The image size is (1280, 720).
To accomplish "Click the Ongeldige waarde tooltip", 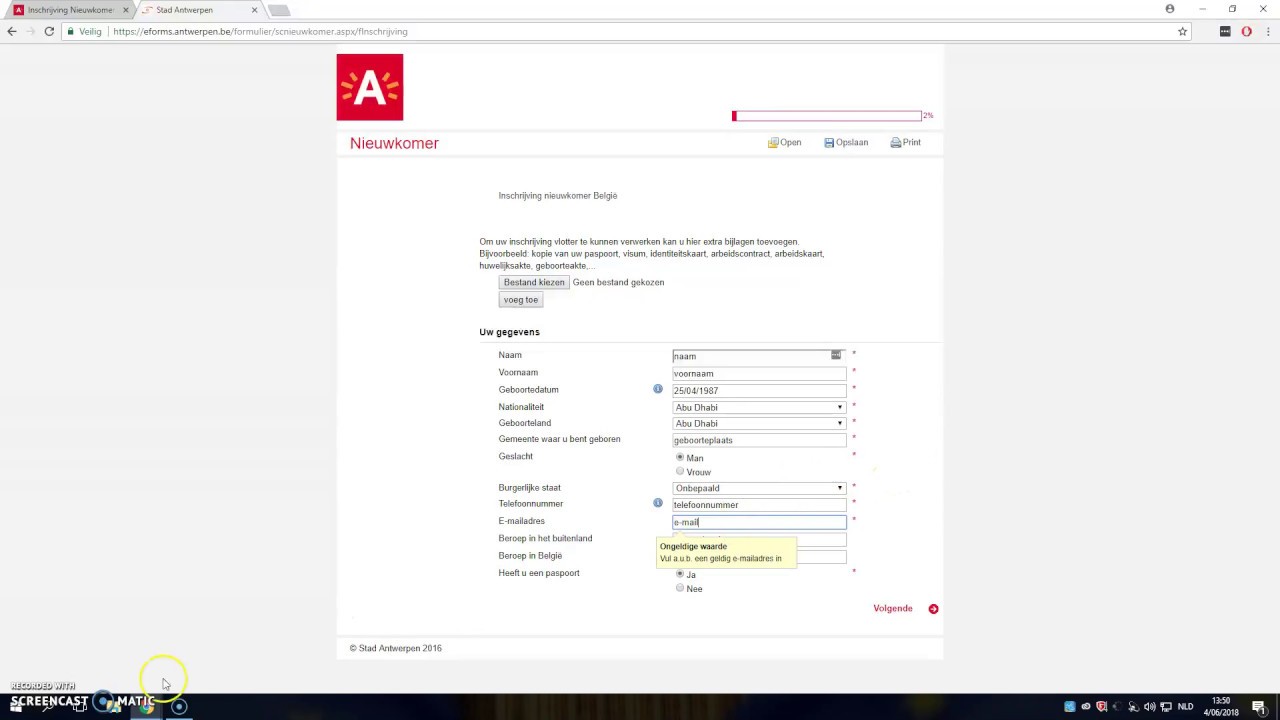I will 726,552.
